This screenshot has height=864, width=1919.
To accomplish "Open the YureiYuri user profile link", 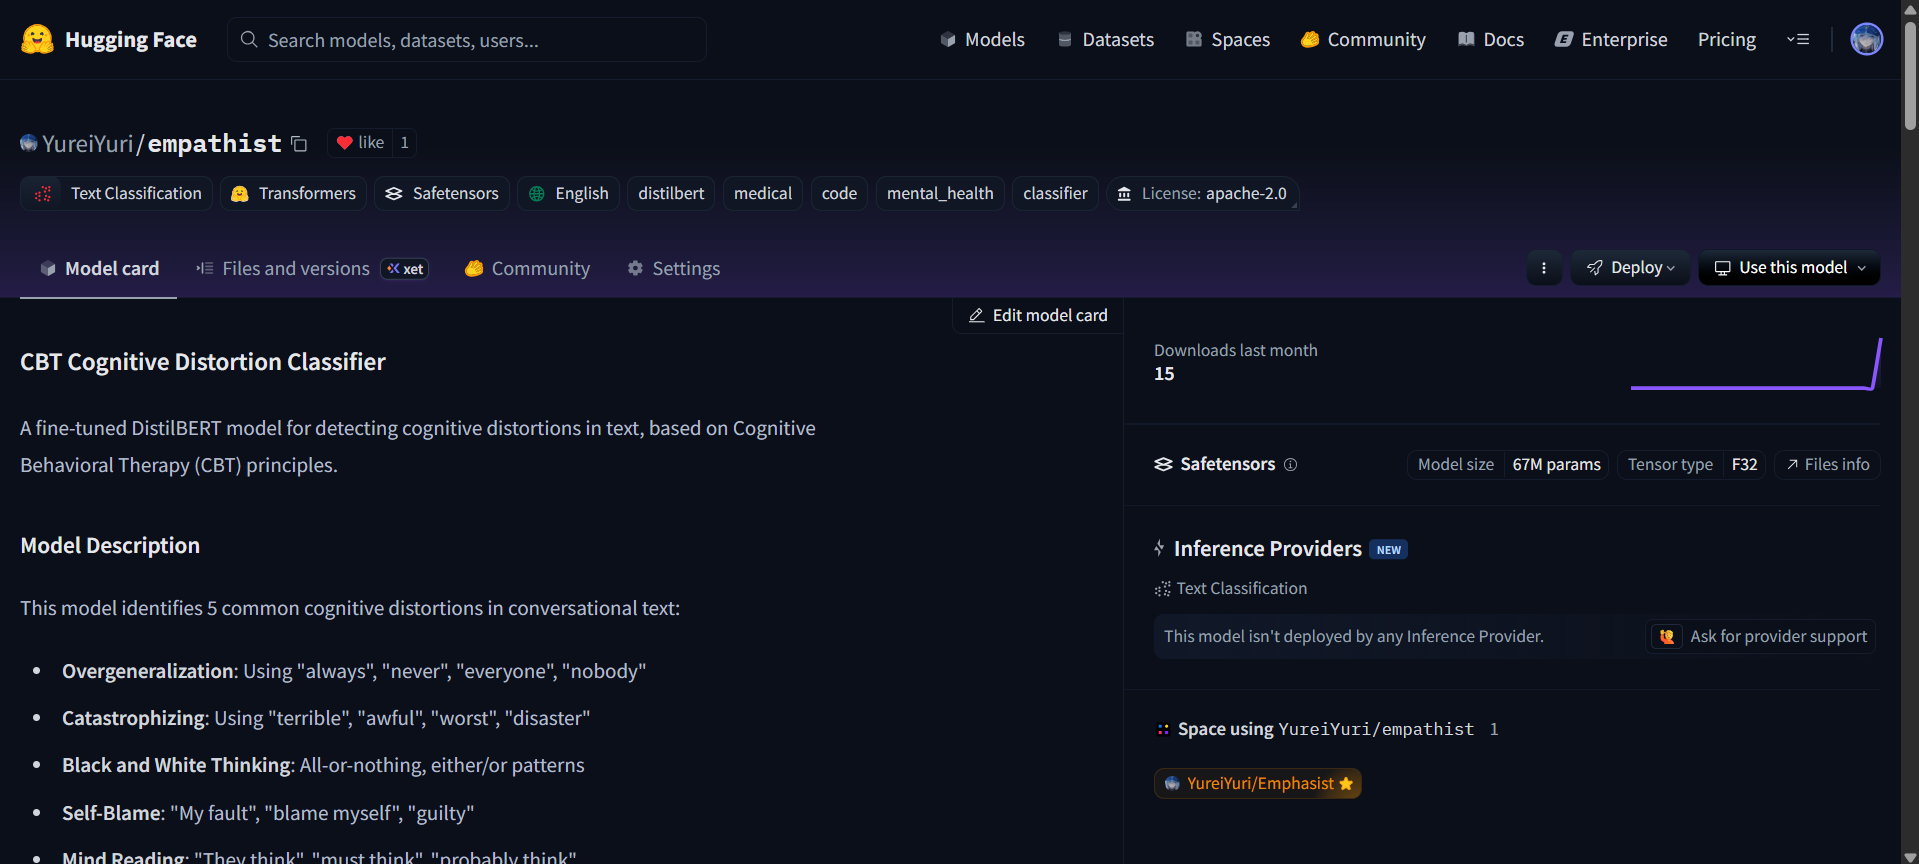I will pyautogui.click(x=88, y=144).
